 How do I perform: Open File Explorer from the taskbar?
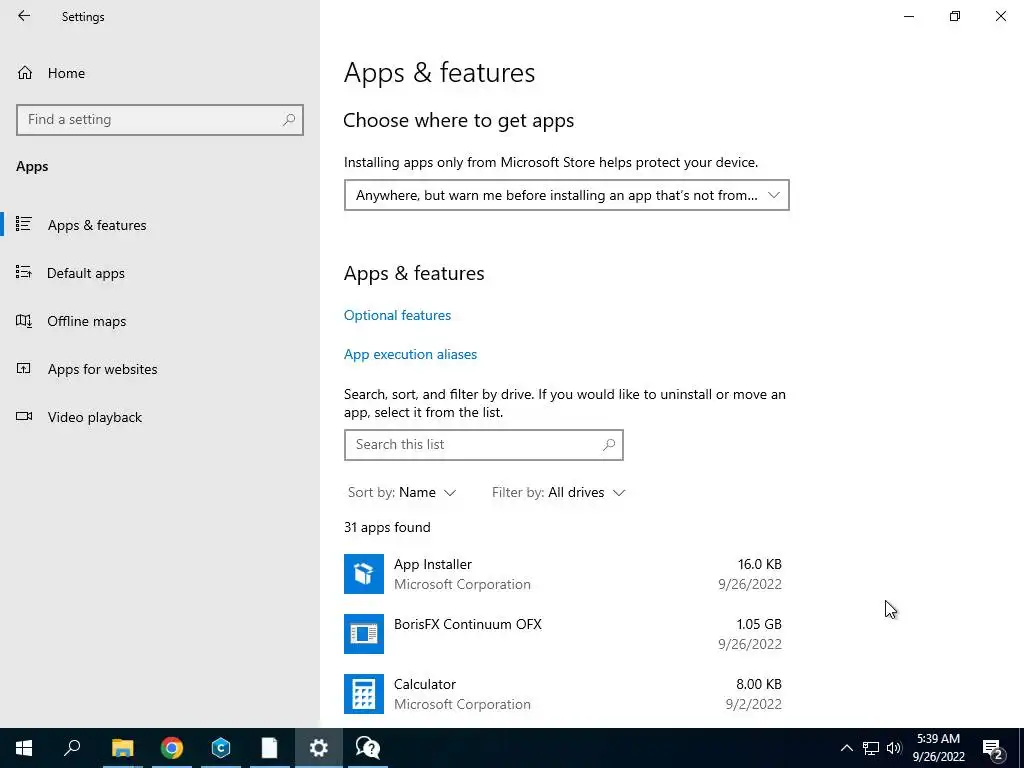(x=122, y=748)
